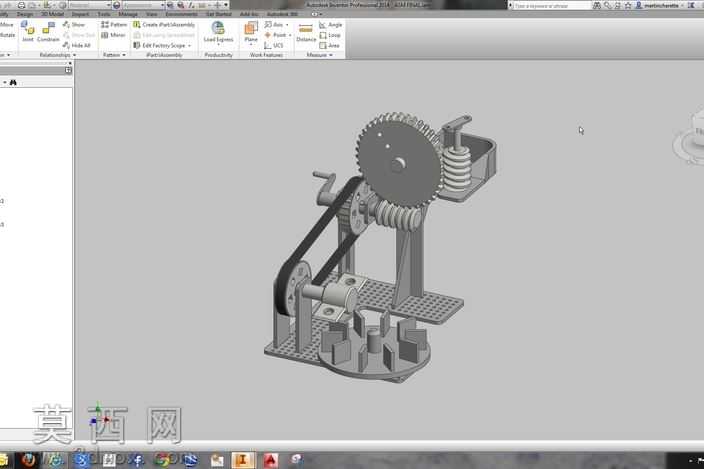Select the UCS work feature
This screenshot has width=704, height=469.
tap(274, 45)
